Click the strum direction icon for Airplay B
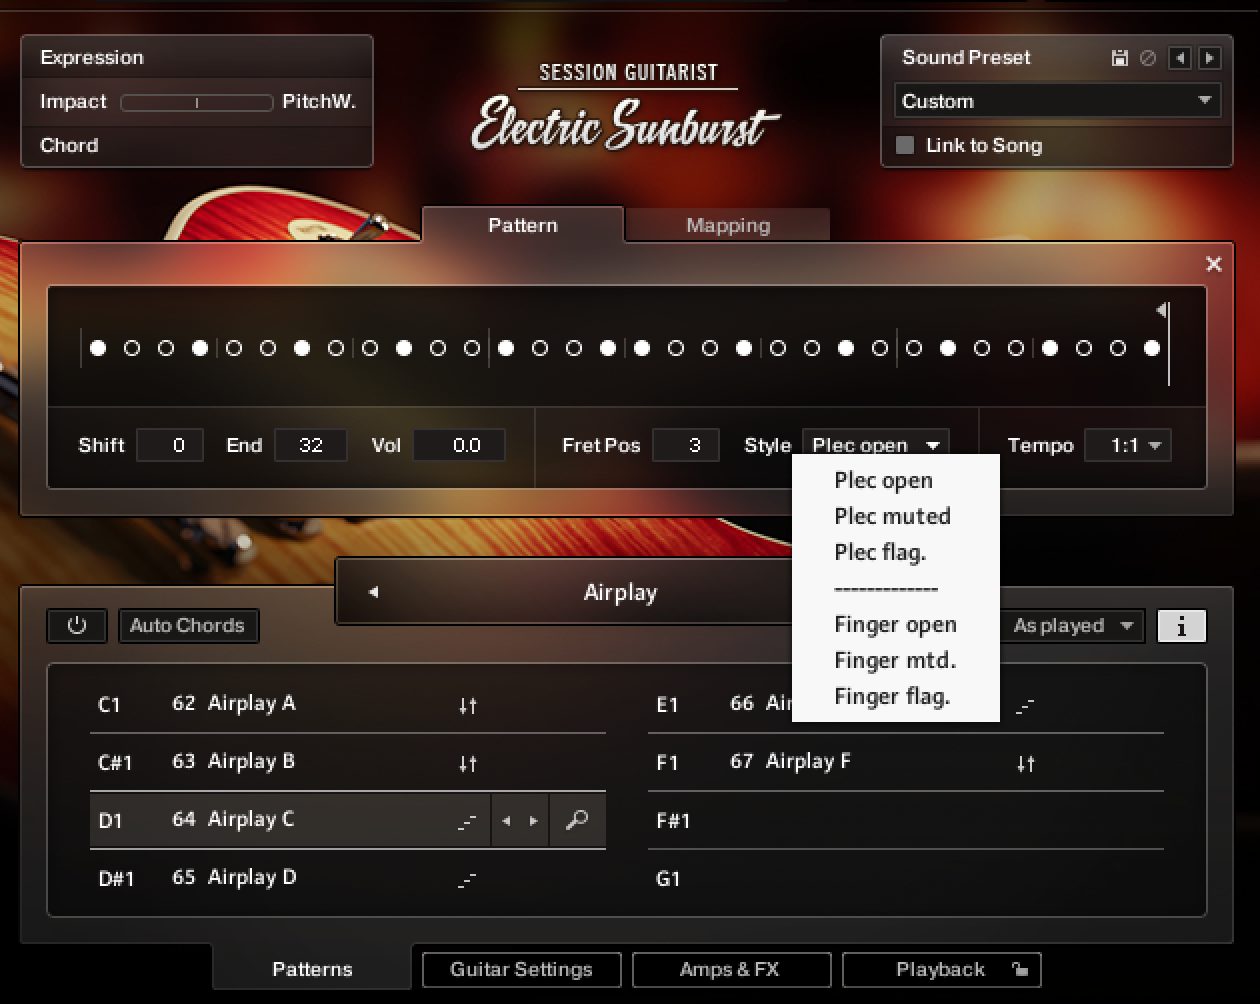1260x1004 pixels. pos(467,763)
